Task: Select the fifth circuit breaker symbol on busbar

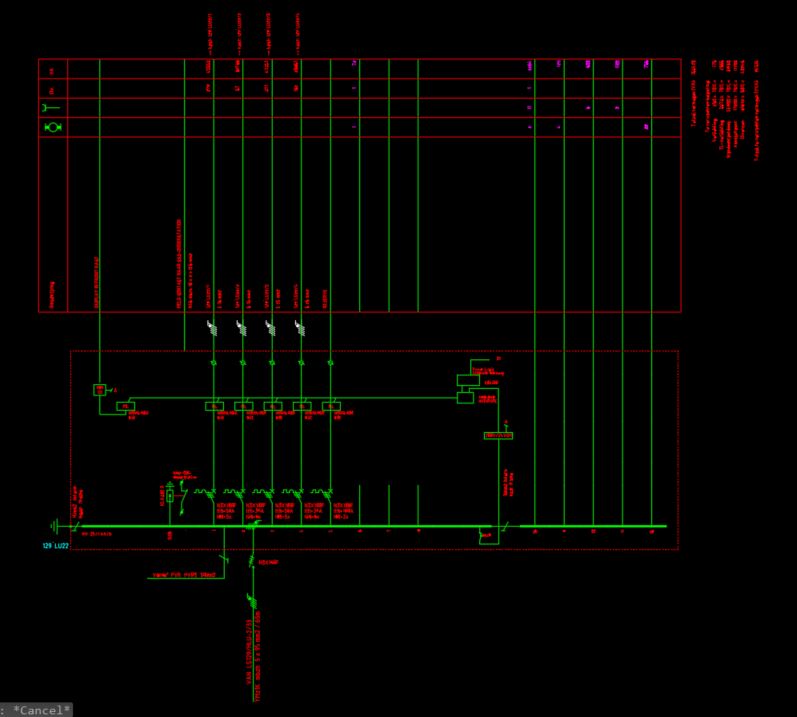Action: pyautogui.click(x=322, y=492)
